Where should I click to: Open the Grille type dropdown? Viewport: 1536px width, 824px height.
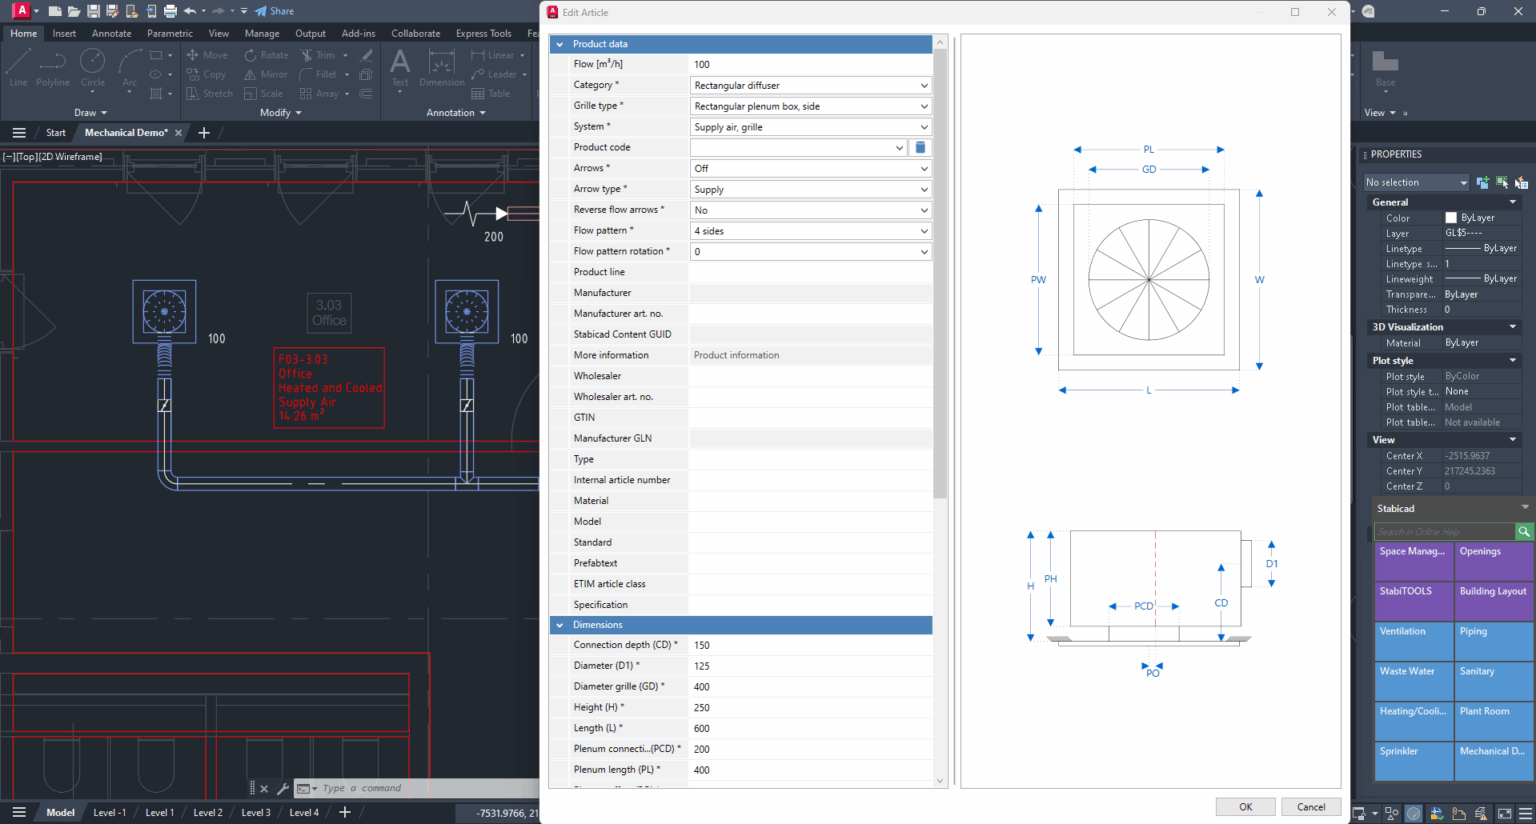(811, 106)
